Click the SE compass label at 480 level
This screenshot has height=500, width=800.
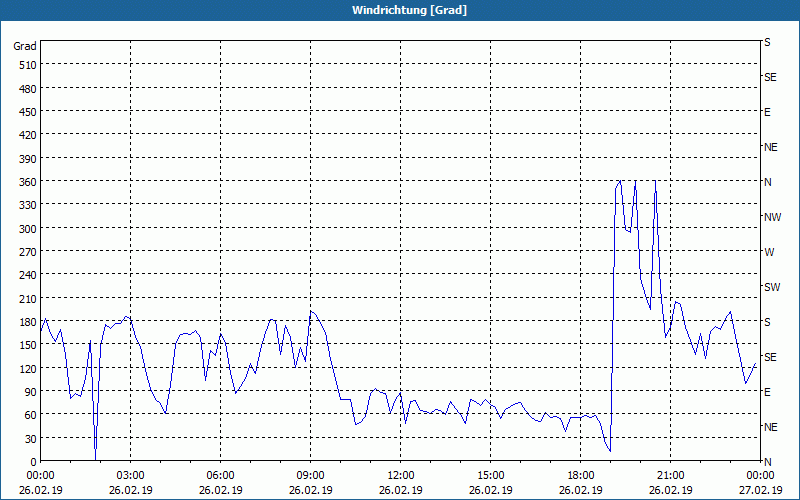pos(770,78)
